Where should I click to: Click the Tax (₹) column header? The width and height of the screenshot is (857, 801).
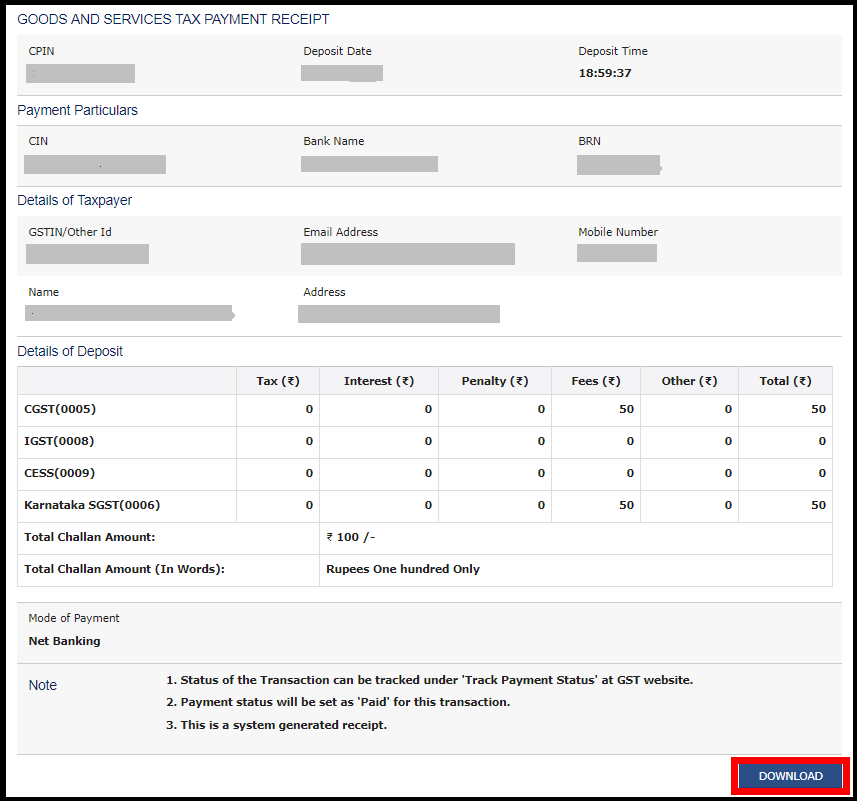(278, 381)
